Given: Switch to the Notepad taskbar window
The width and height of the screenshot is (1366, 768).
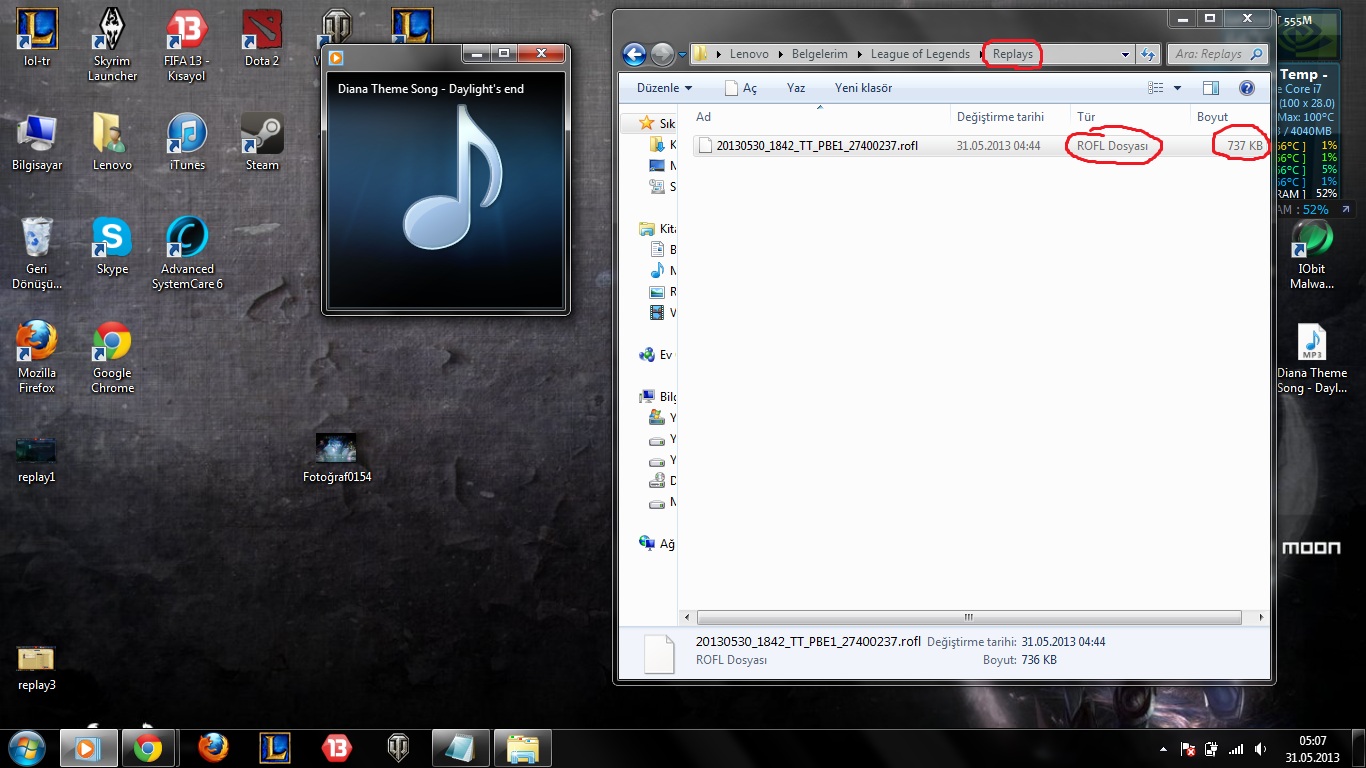Looking at the screenshot, I should click(x=460, y=748).
